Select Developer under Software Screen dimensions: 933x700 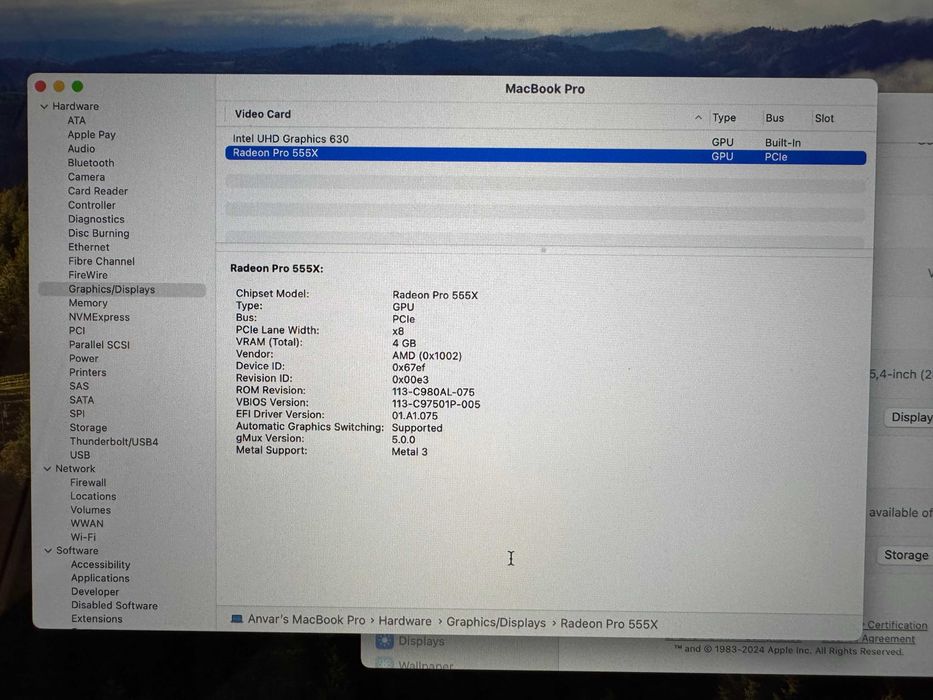(x=95, y=592)
